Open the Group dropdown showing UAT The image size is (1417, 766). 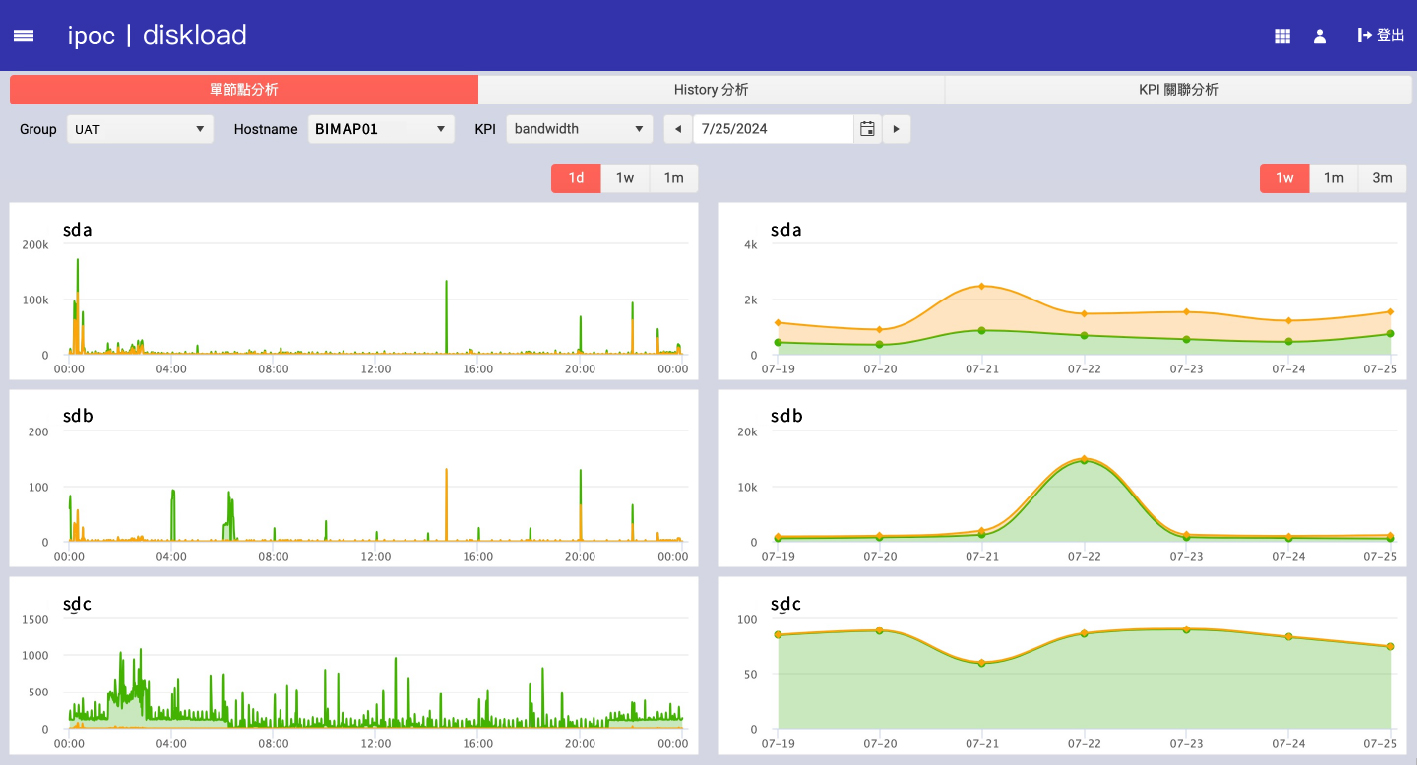coord(140,129)
